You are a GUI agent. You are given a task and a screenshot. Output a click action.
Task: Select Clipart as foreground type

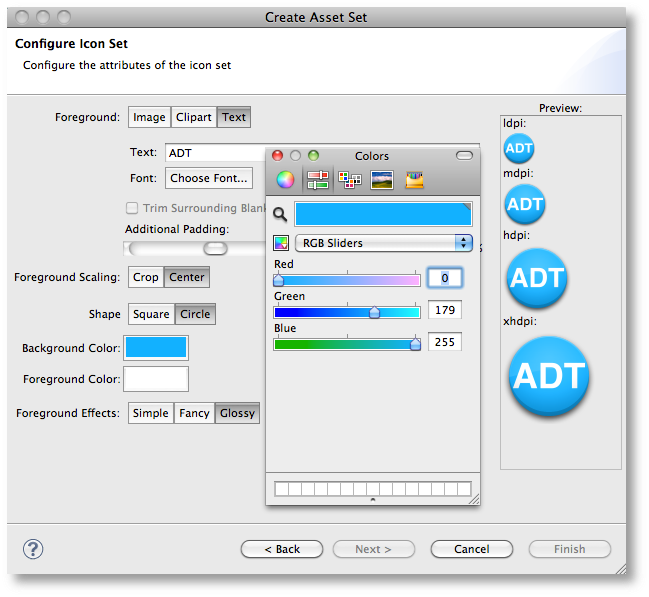point(193,117)
